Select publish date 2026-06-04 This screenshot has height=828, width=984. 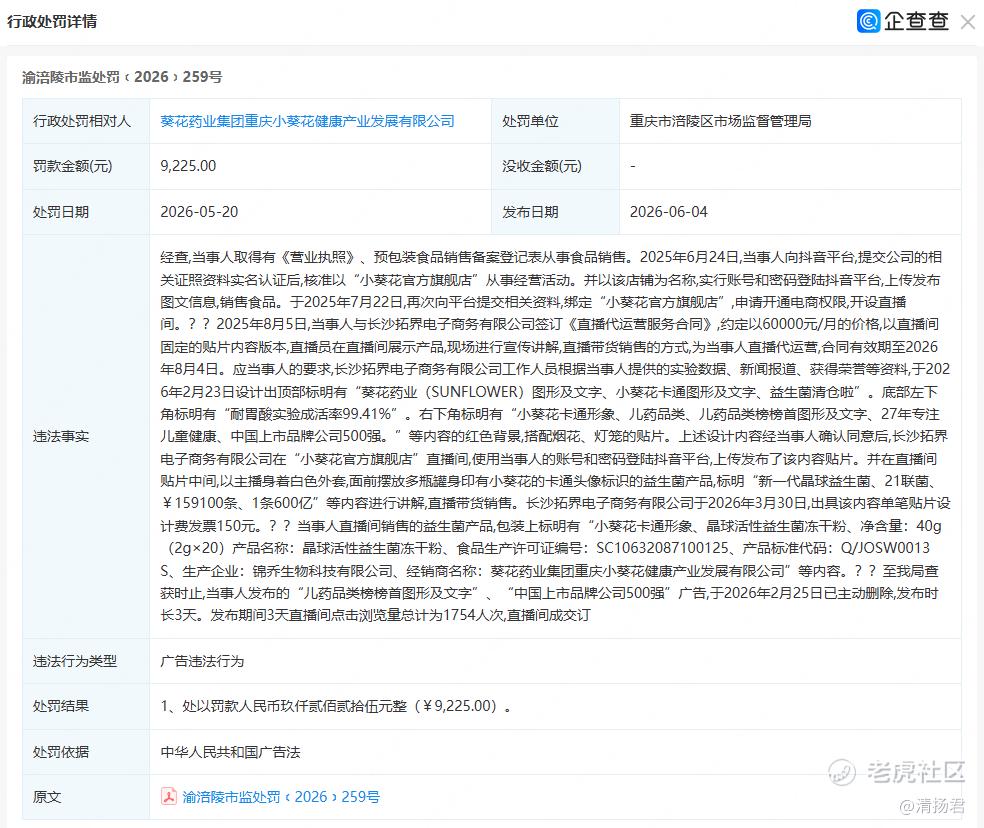pyautogui.click(x=668, y=212)
